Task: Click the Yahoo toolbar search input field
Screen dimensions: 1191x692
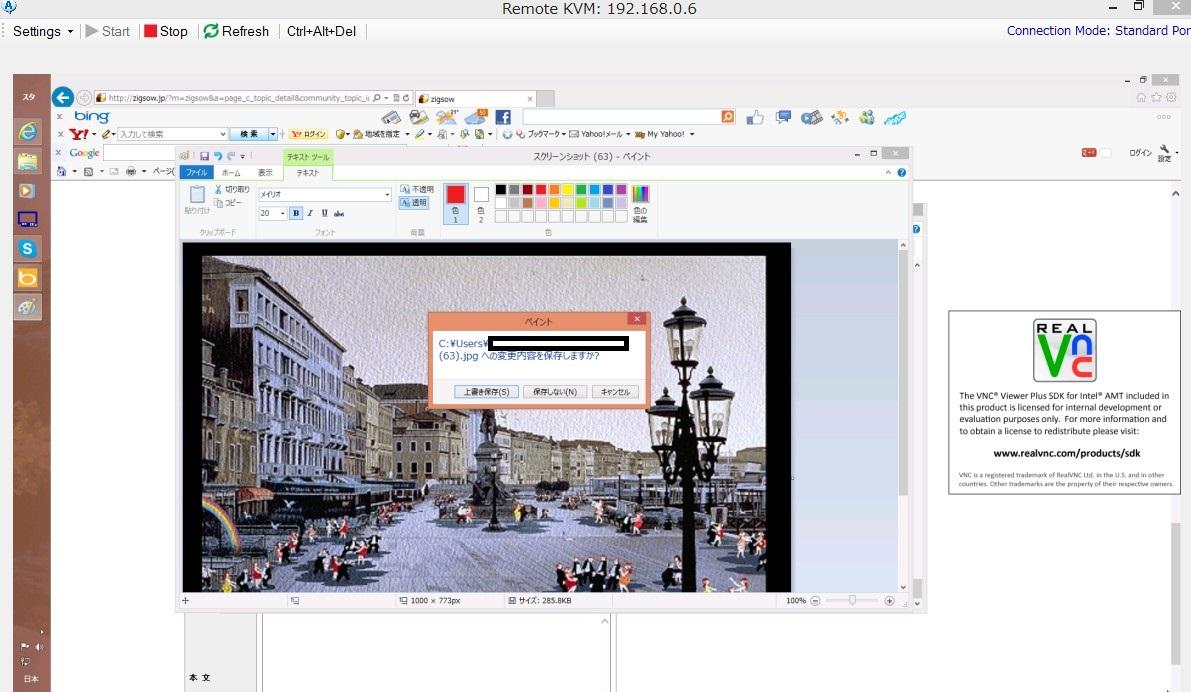Action: (x=172, y=134)
